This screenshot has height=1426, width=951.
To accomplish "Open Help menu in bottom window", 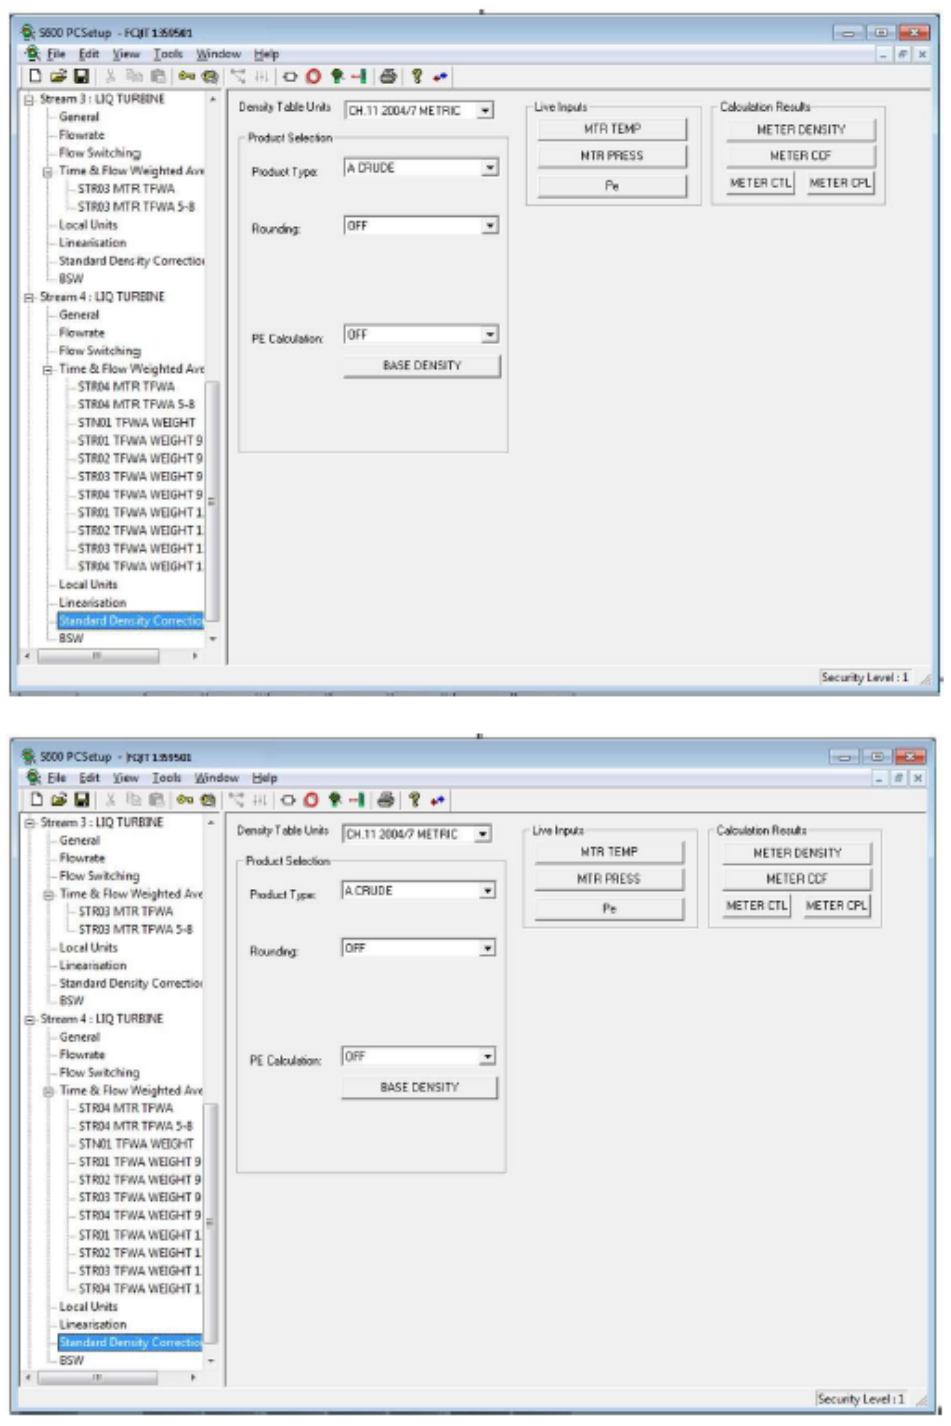I will click(x=264, y=777).
